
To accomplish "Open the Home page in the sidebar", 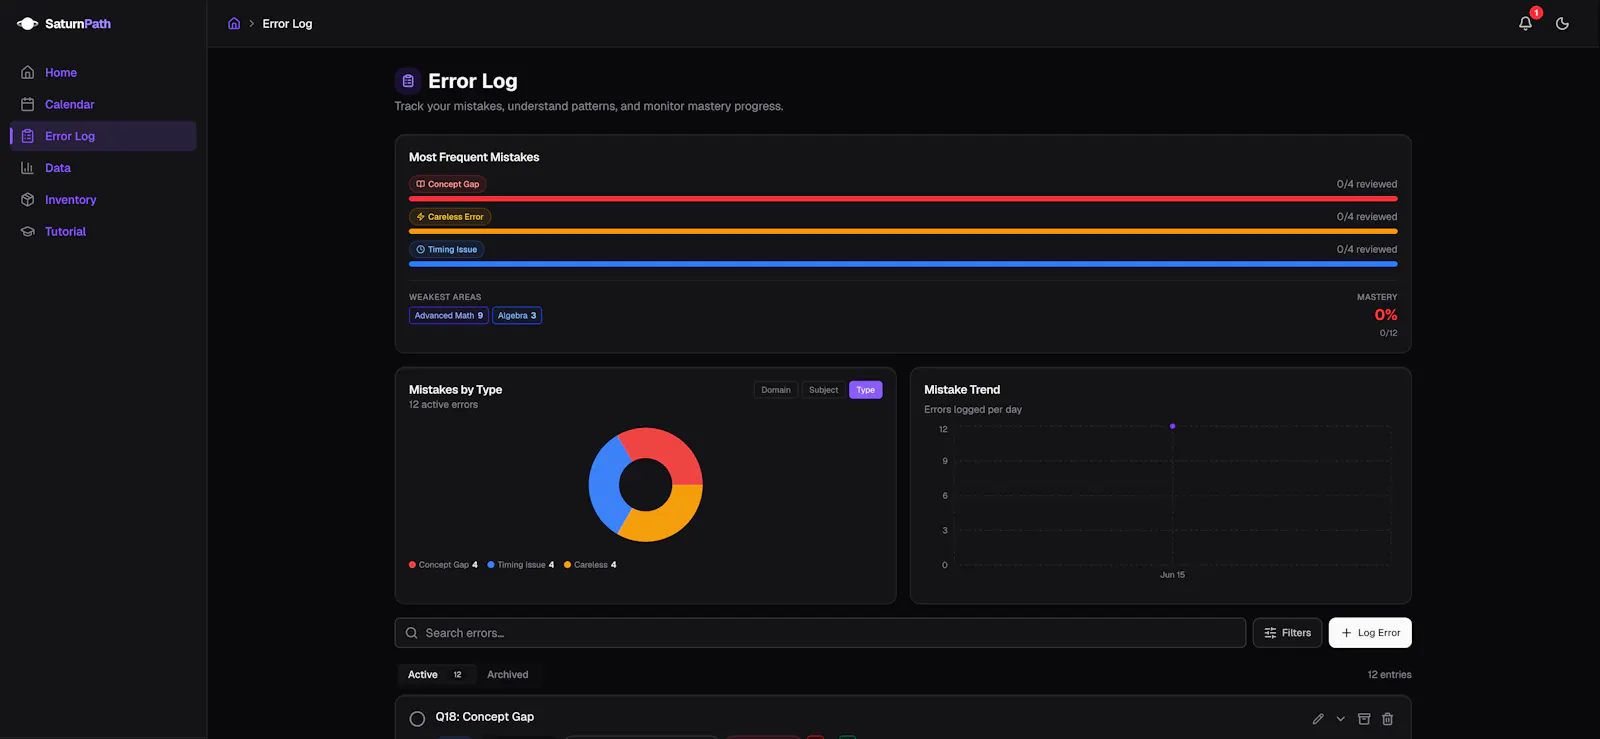I will pyautogui.click(x=103, y=72).
